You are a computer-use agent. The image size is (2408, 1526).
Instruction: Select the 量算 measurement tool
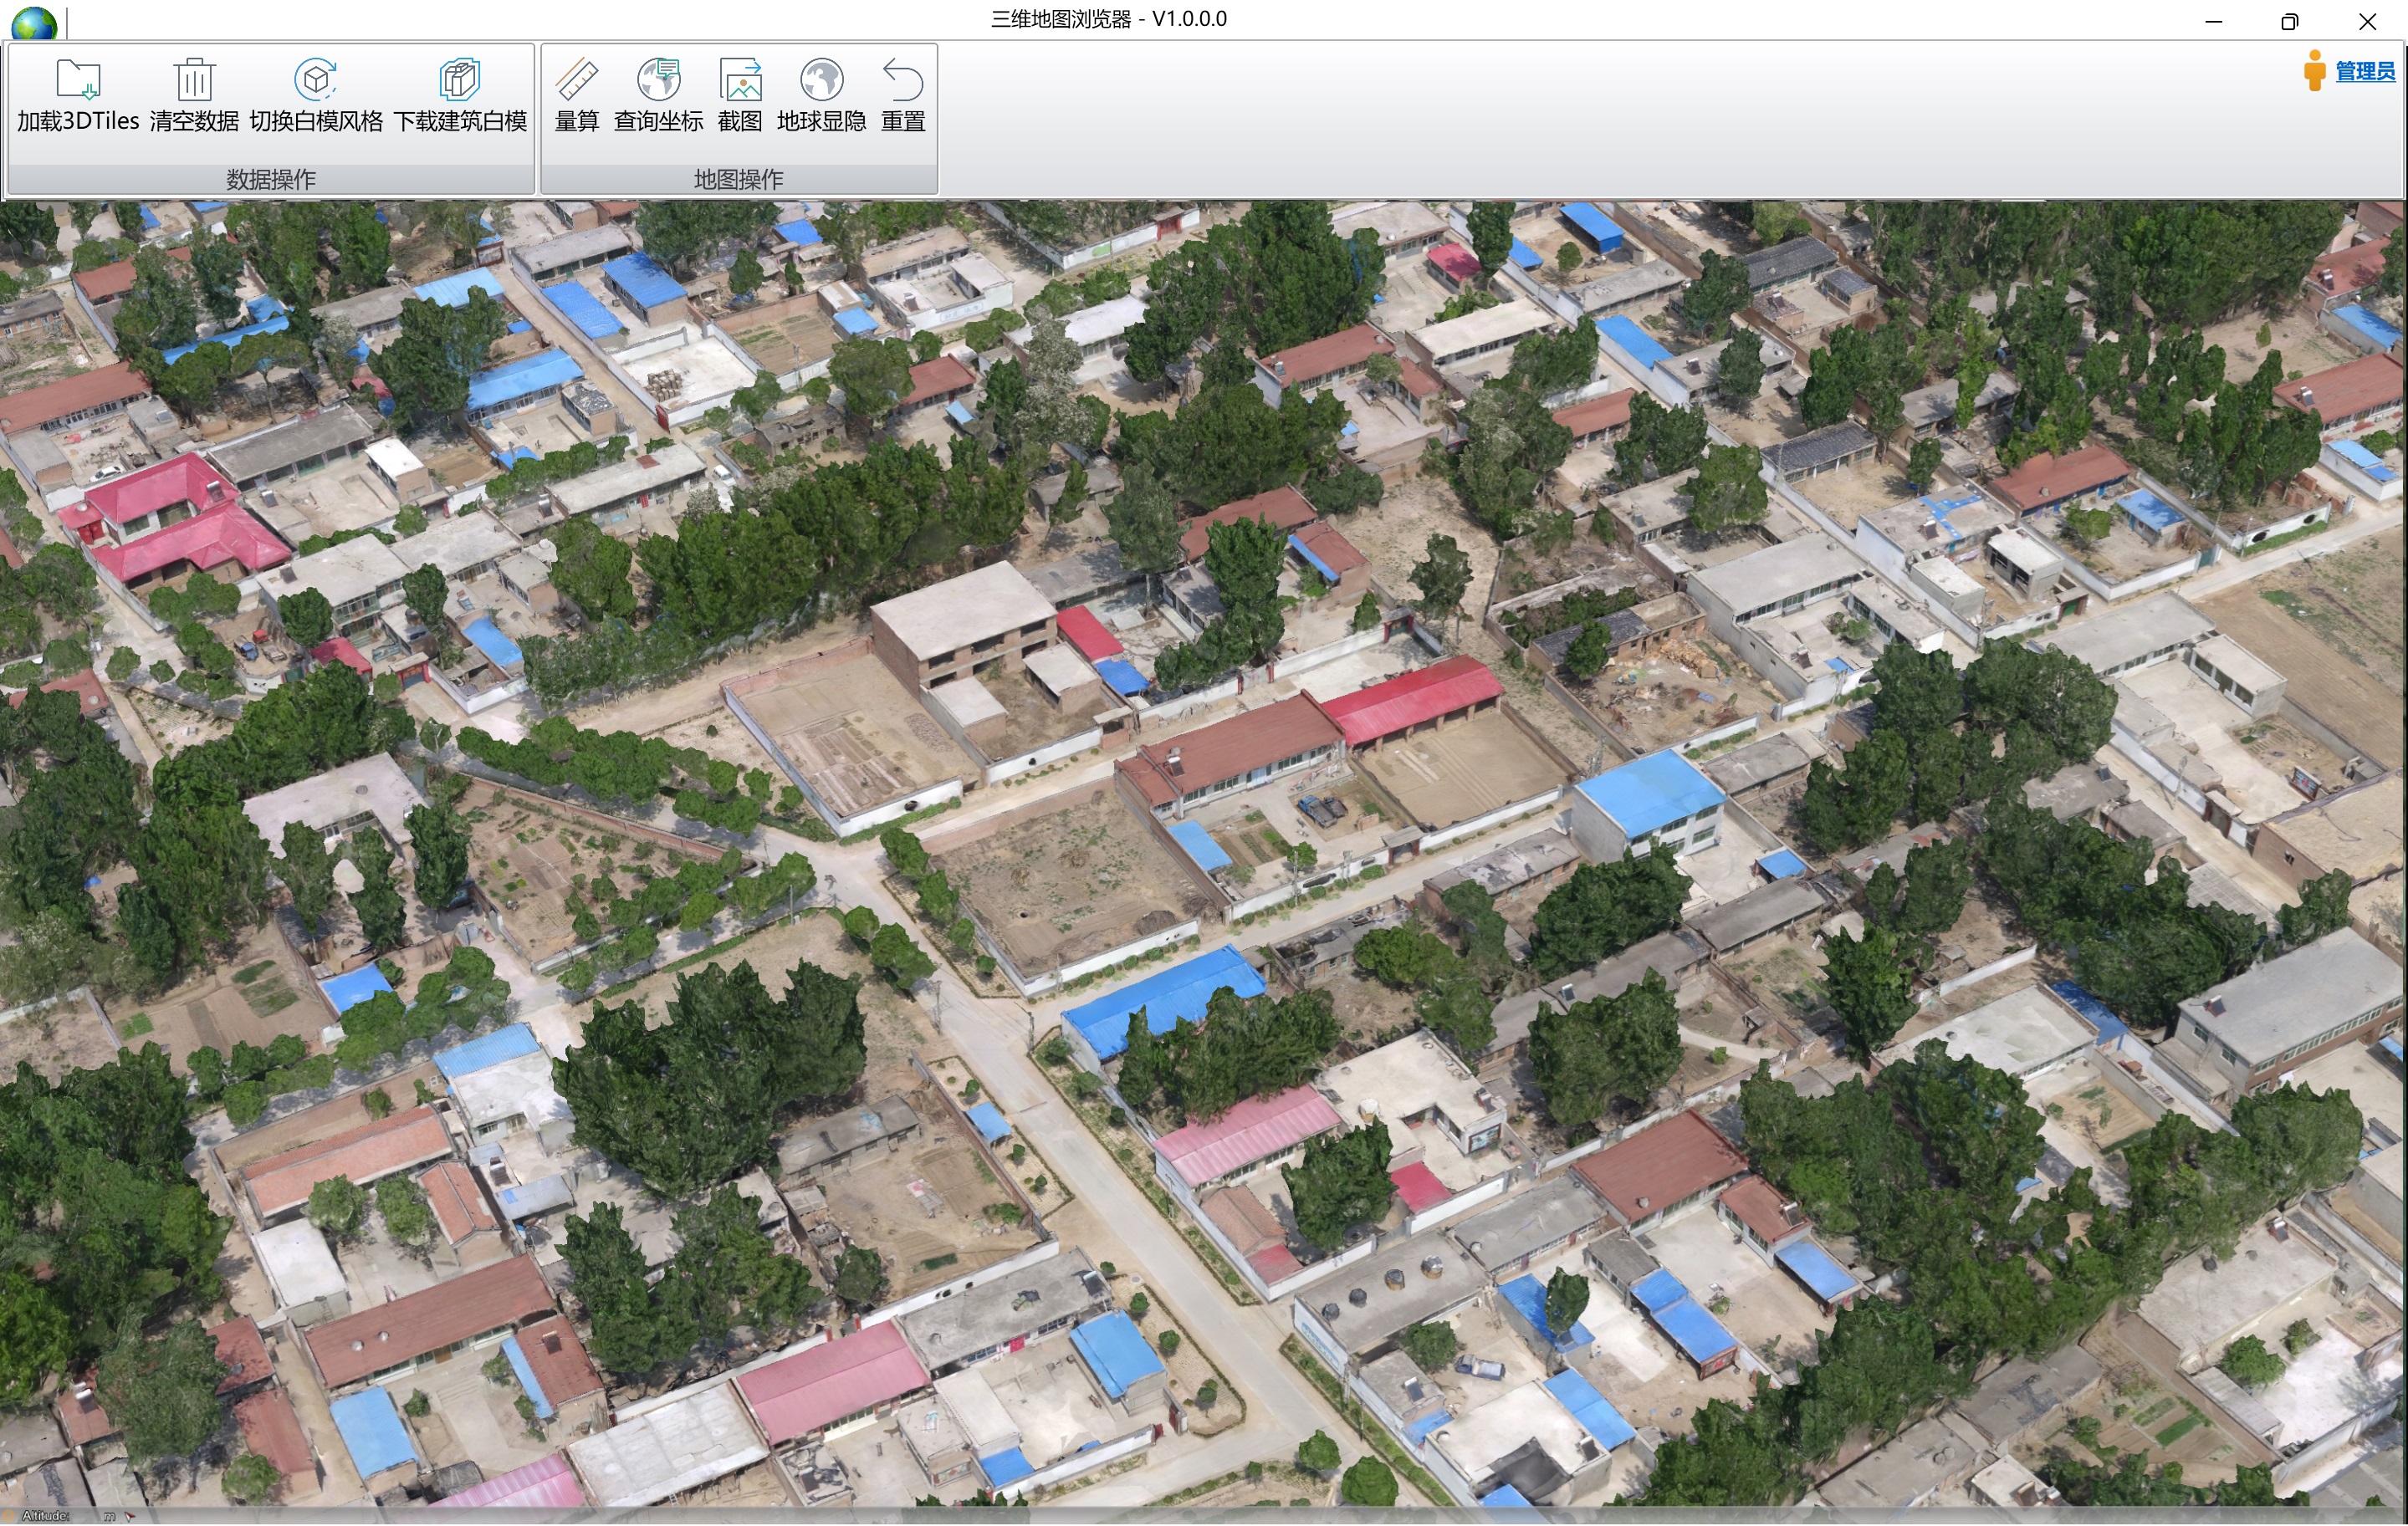click(x=577, y=97)
